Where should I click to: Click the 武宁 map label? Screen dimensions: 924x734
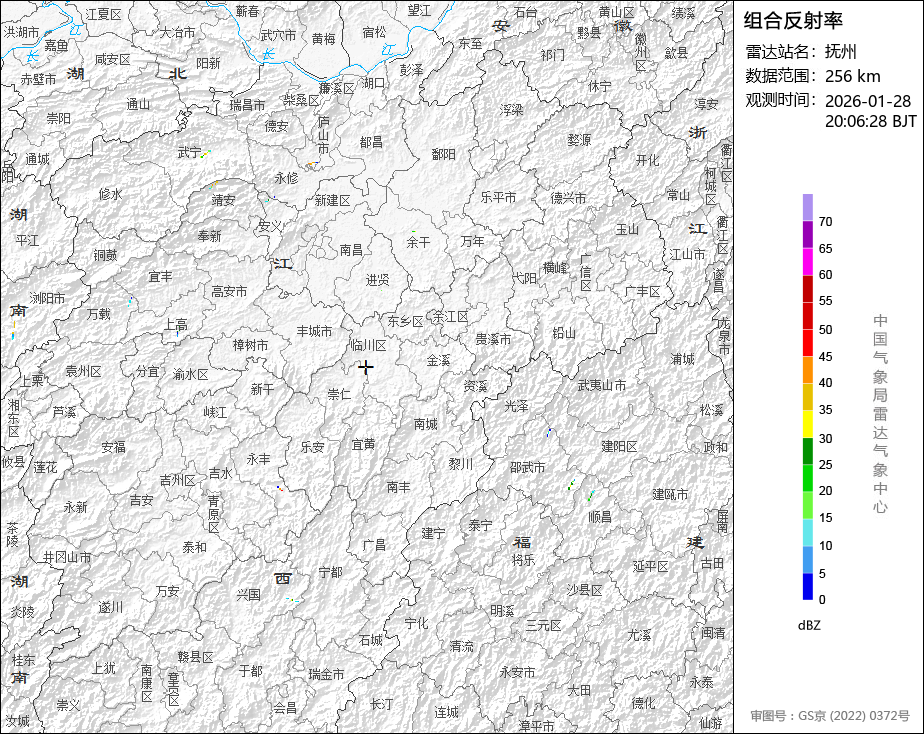tap(189, 153)
